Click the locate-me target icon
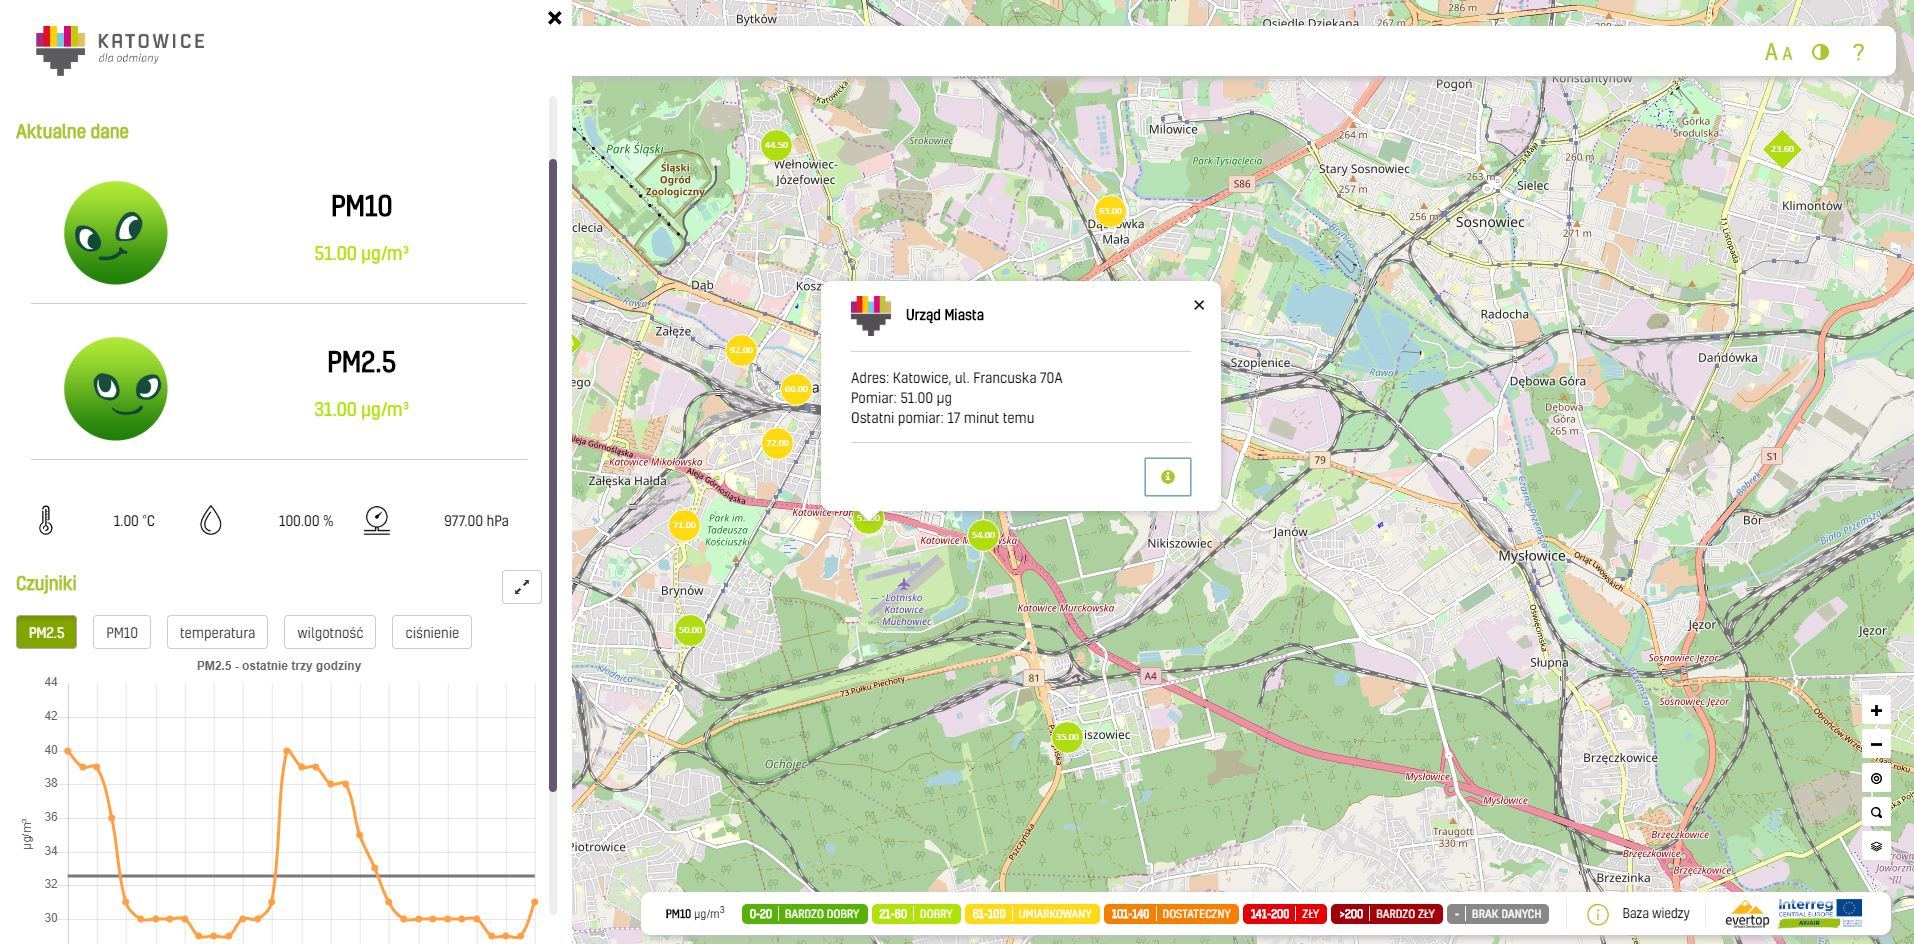Image resolution: width=1914 pixels, height=944 pixels. coord(1876,779)
